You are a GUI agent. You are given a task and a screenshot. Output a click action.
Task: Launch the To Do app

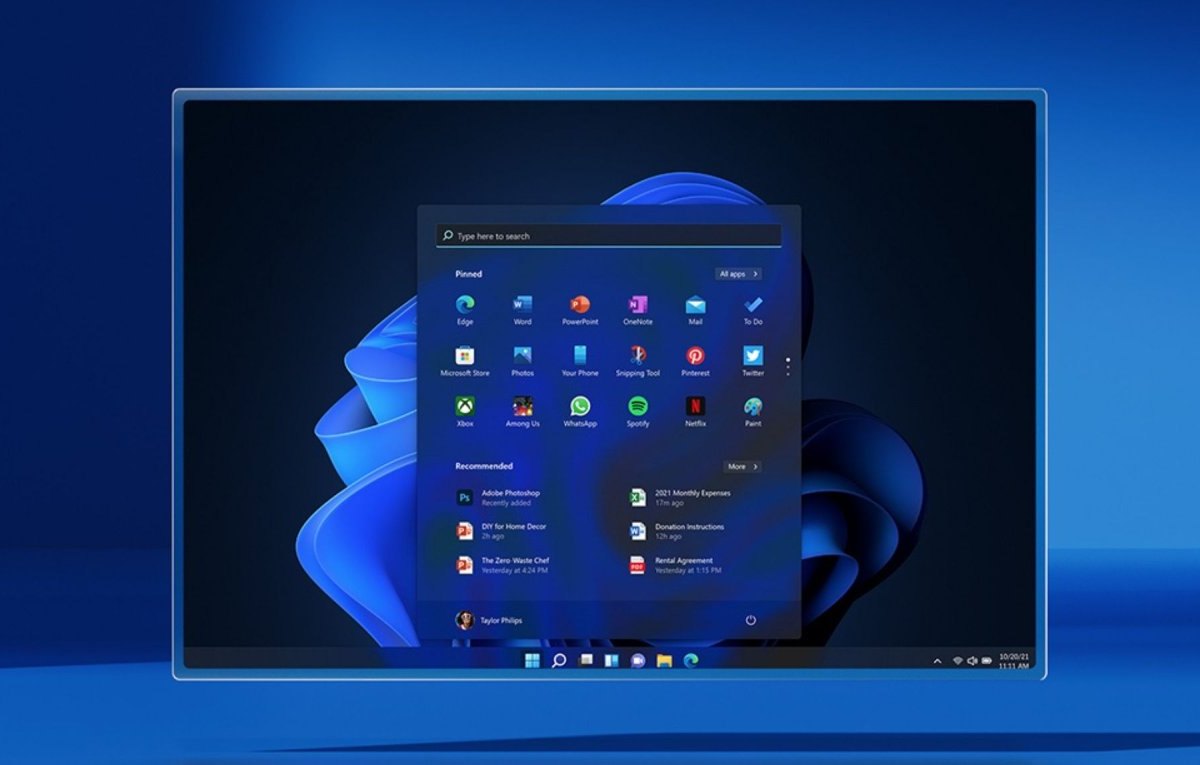(753, 309)
